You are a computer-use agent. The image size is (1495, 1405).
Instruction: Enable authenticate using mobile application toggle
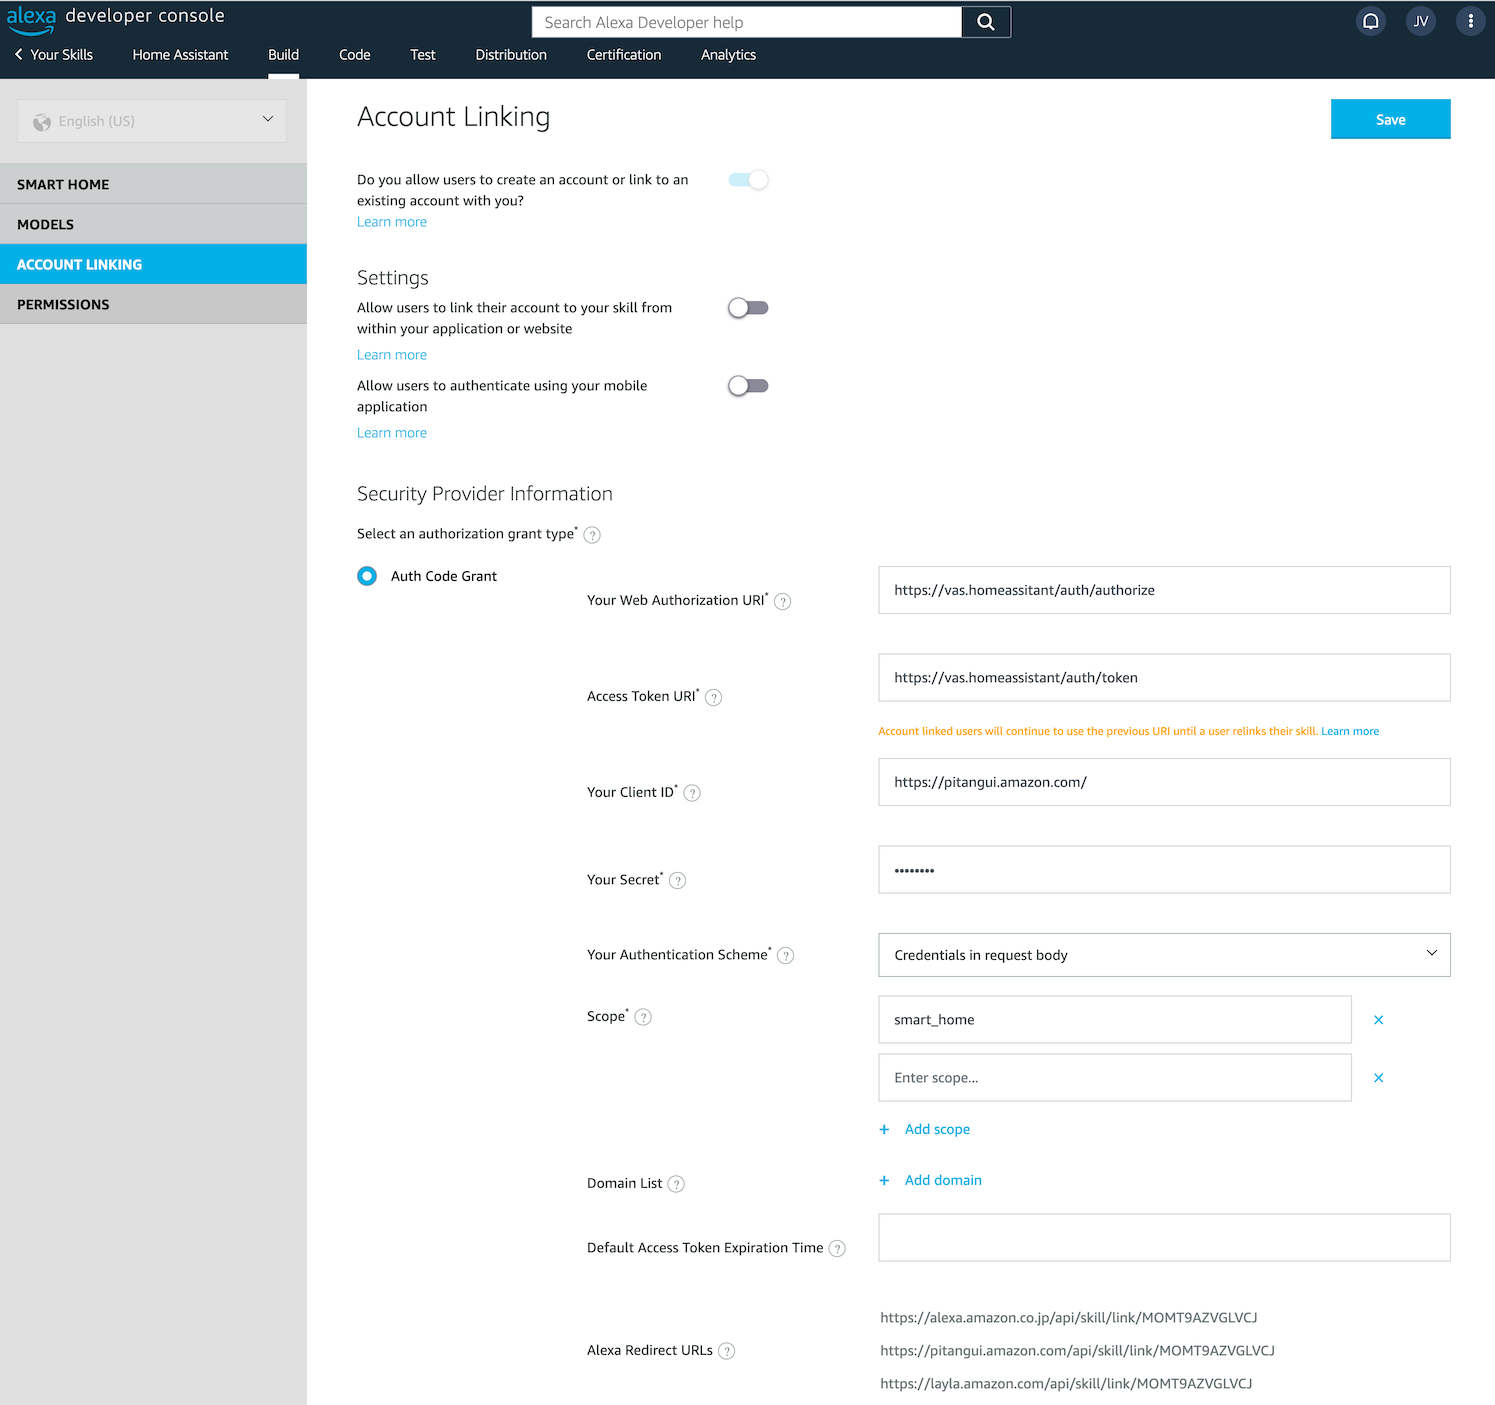pyautogui.click(x=748, y=386)
